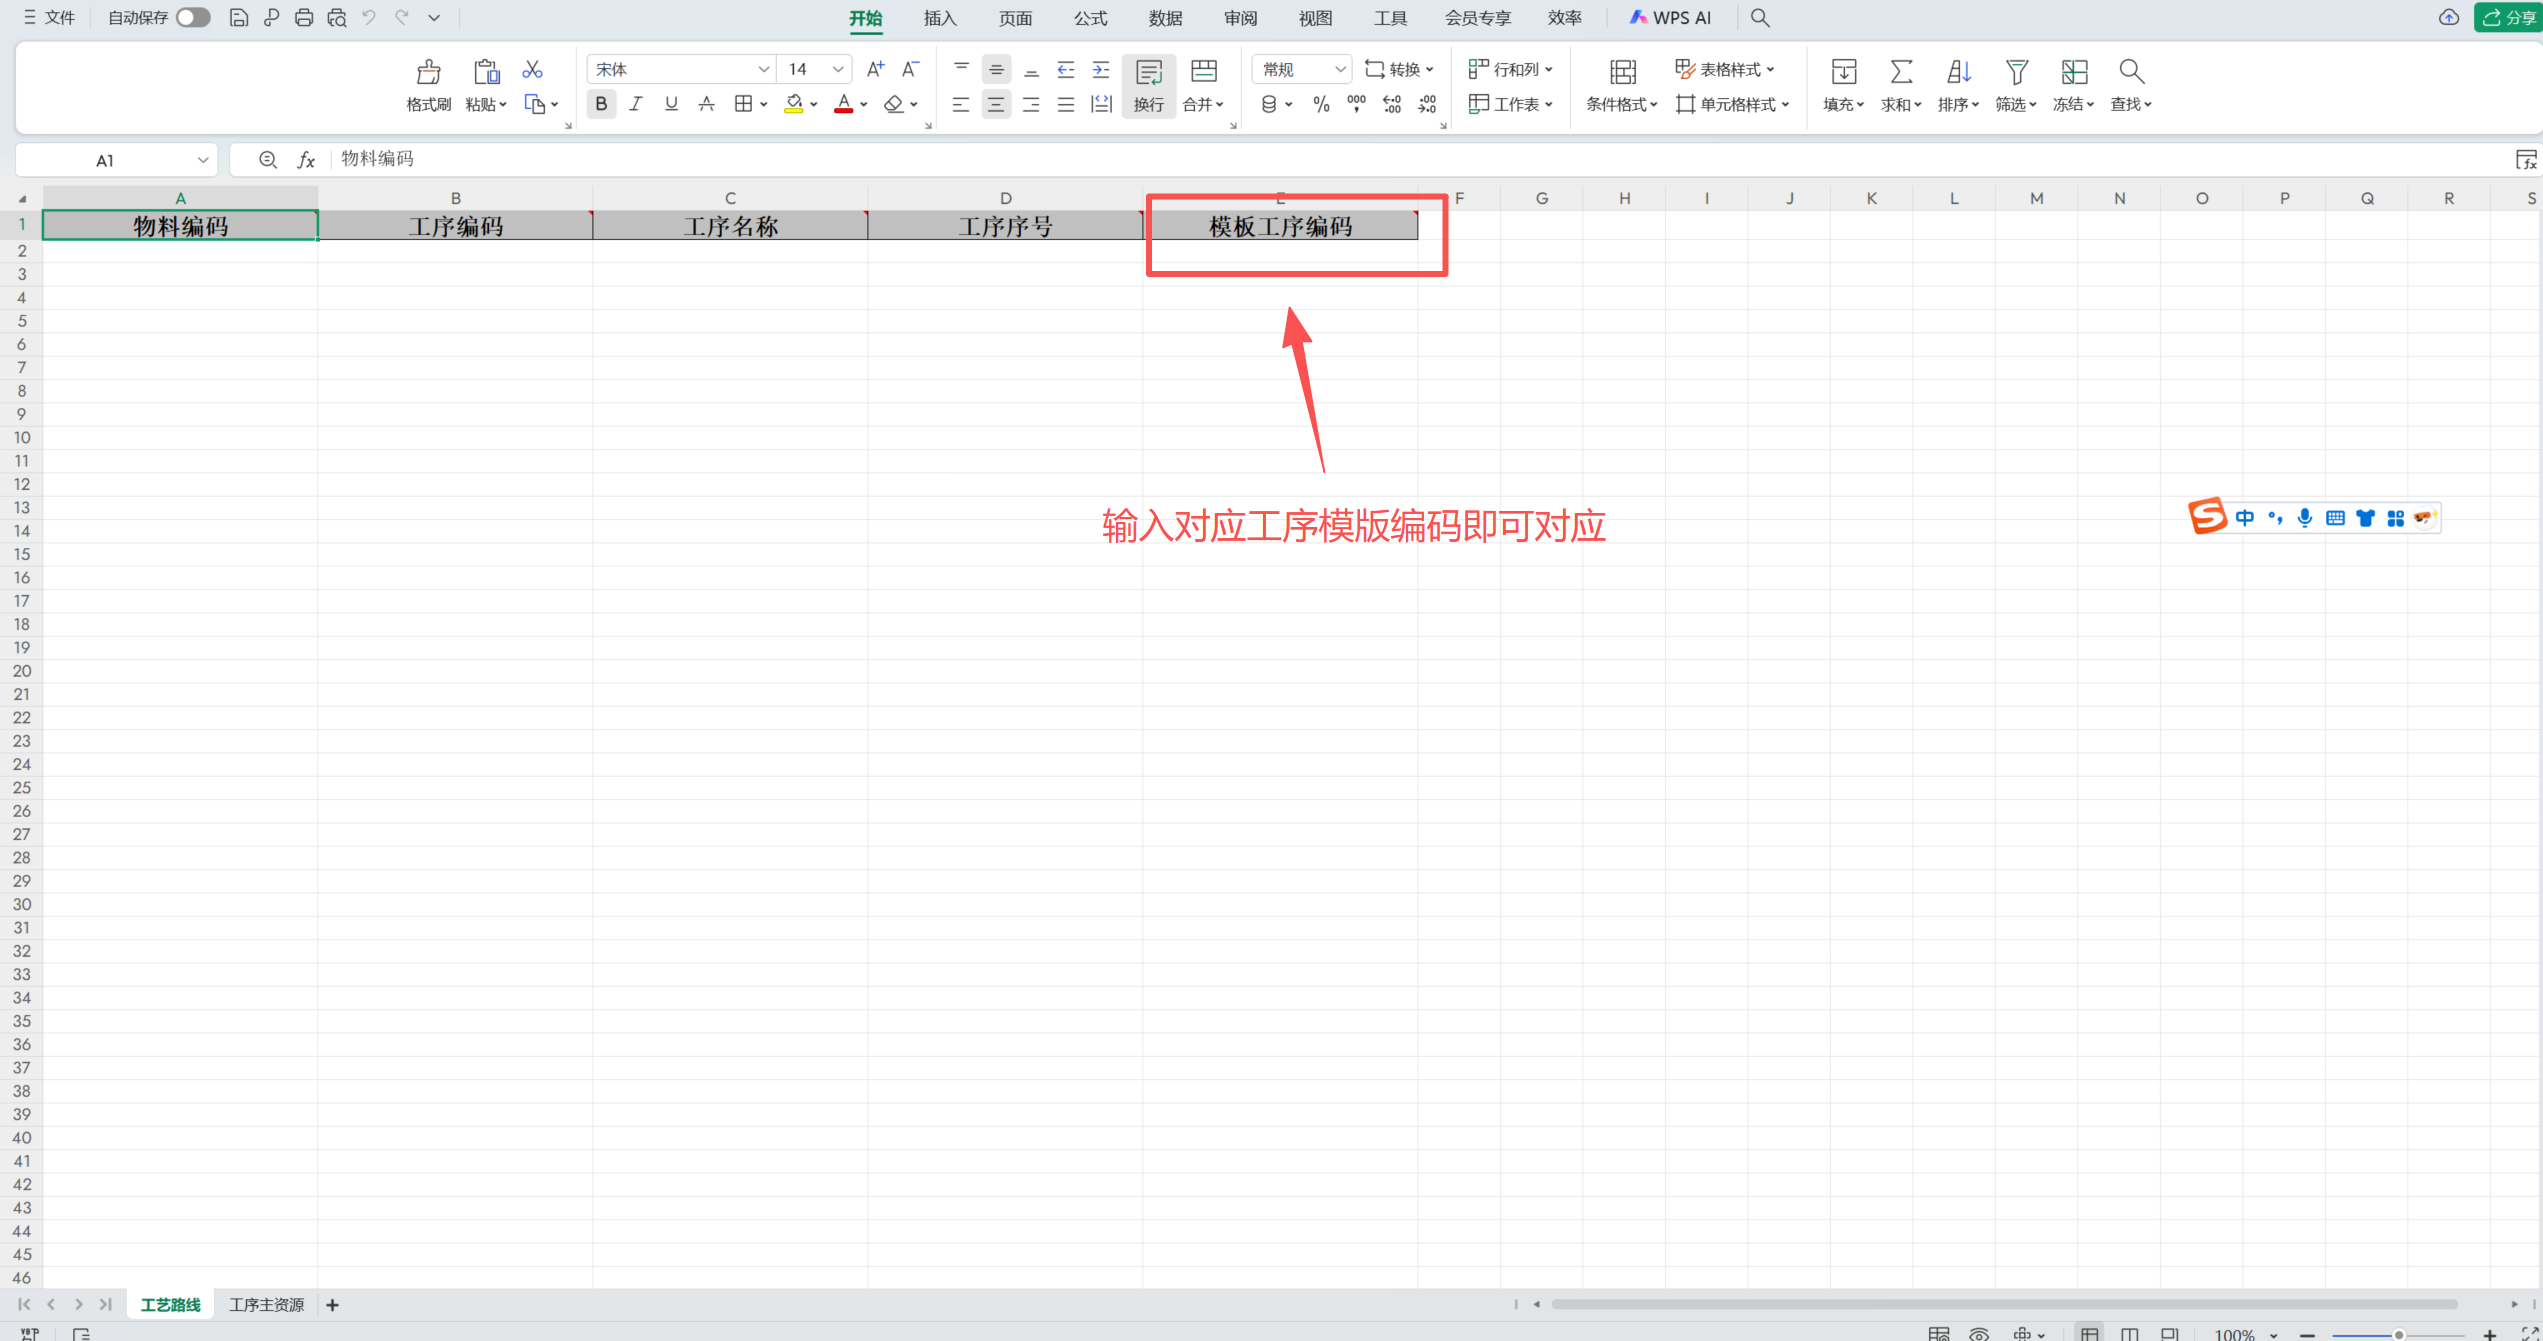
Task: Click the Print icon in quick toolbar
Action: click(304, 18)
